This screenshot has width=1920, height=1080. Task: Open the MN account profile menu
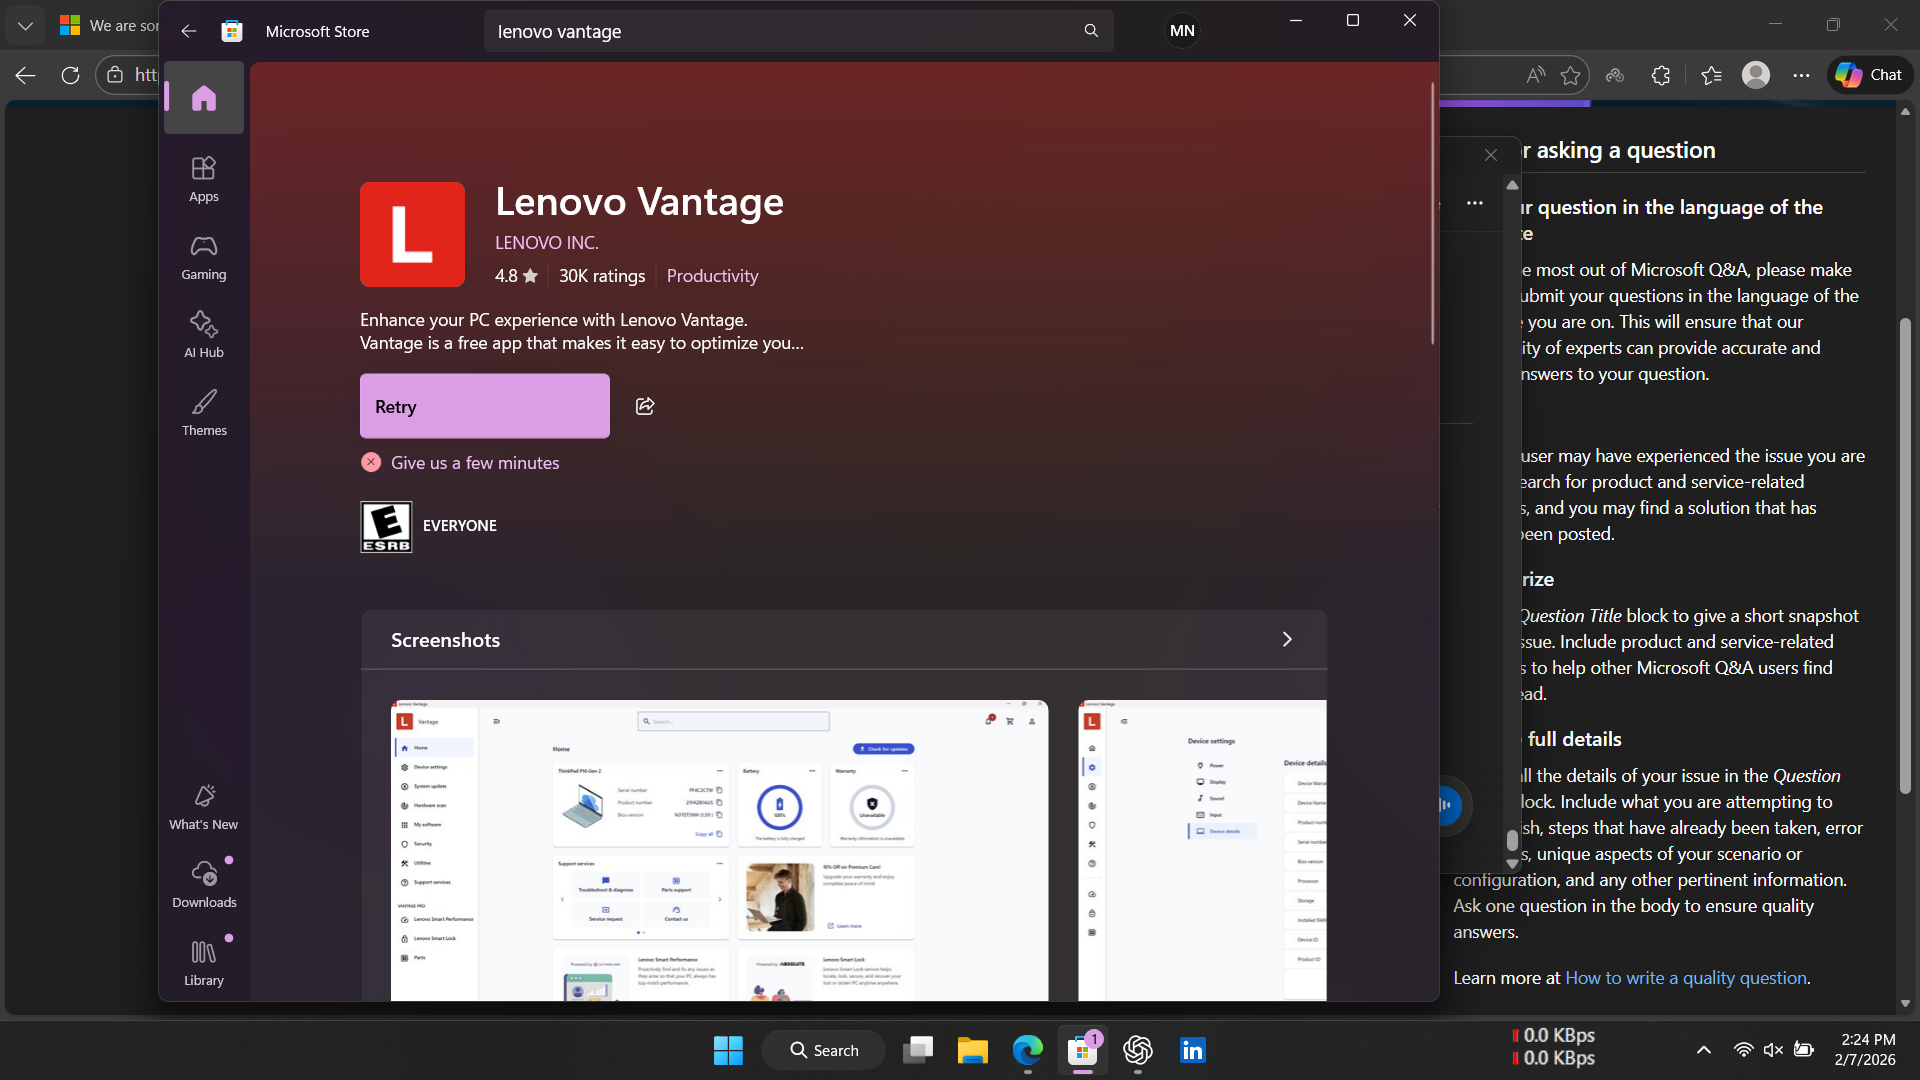point(1182,31)
